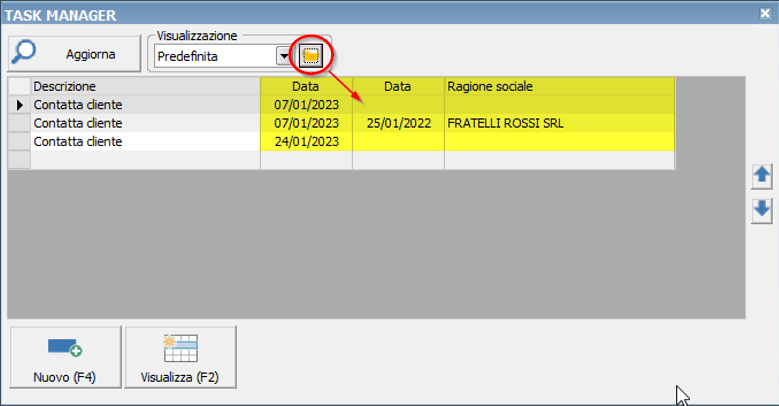Click the second Data column header
This screenshot has height=406, width=779.
tap(398, 87)
